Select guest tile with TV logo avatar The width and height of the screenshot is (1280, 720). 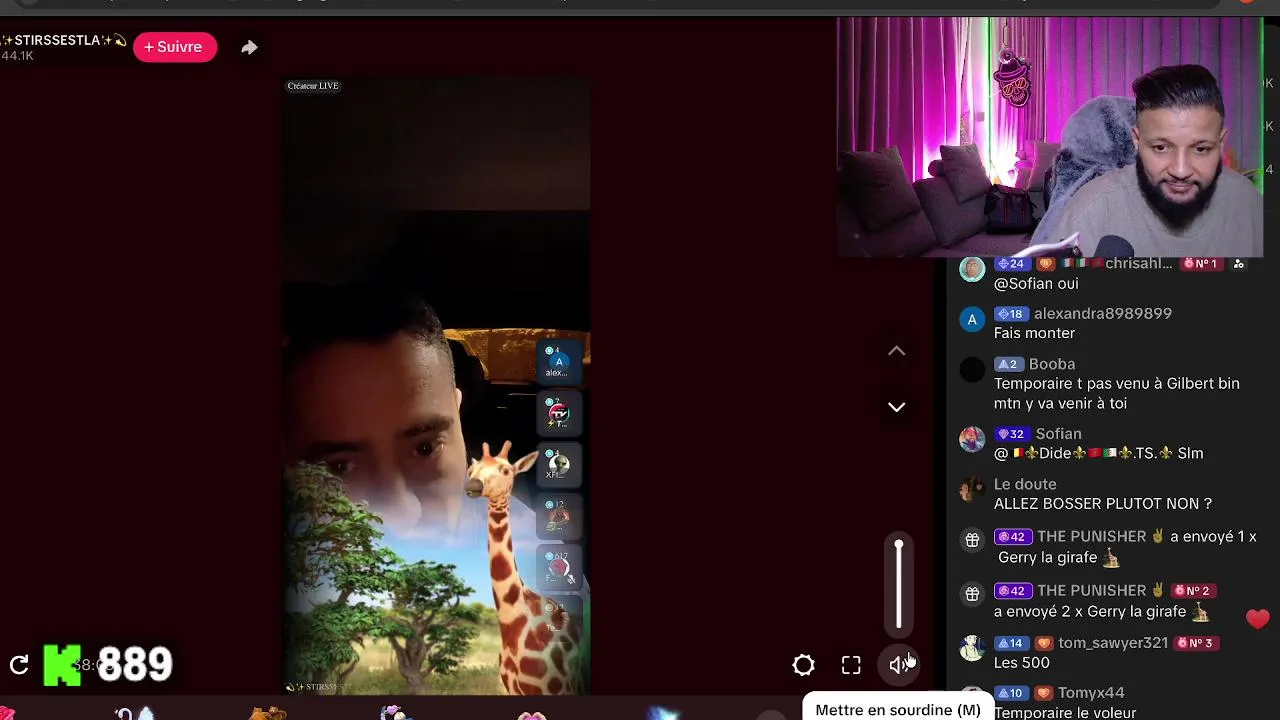(558, 412)
